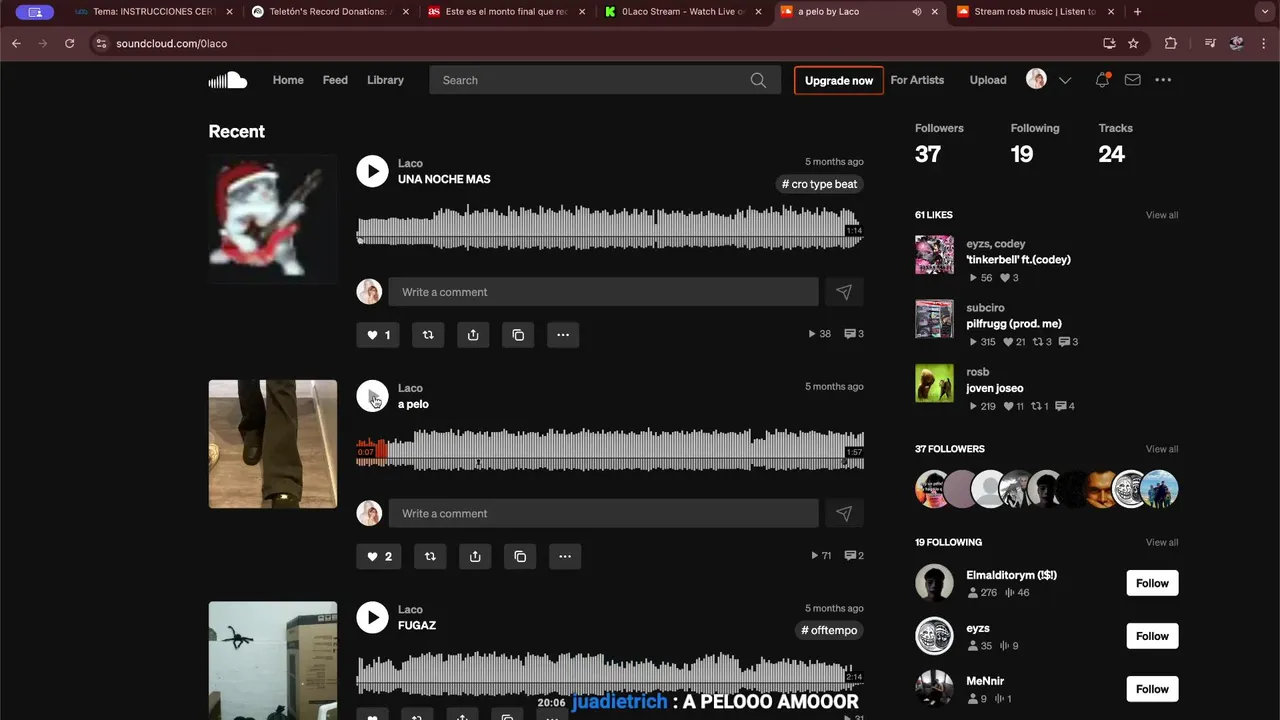Open a new browser tab
The image size is (1280, 720).
coord(1137,12)
